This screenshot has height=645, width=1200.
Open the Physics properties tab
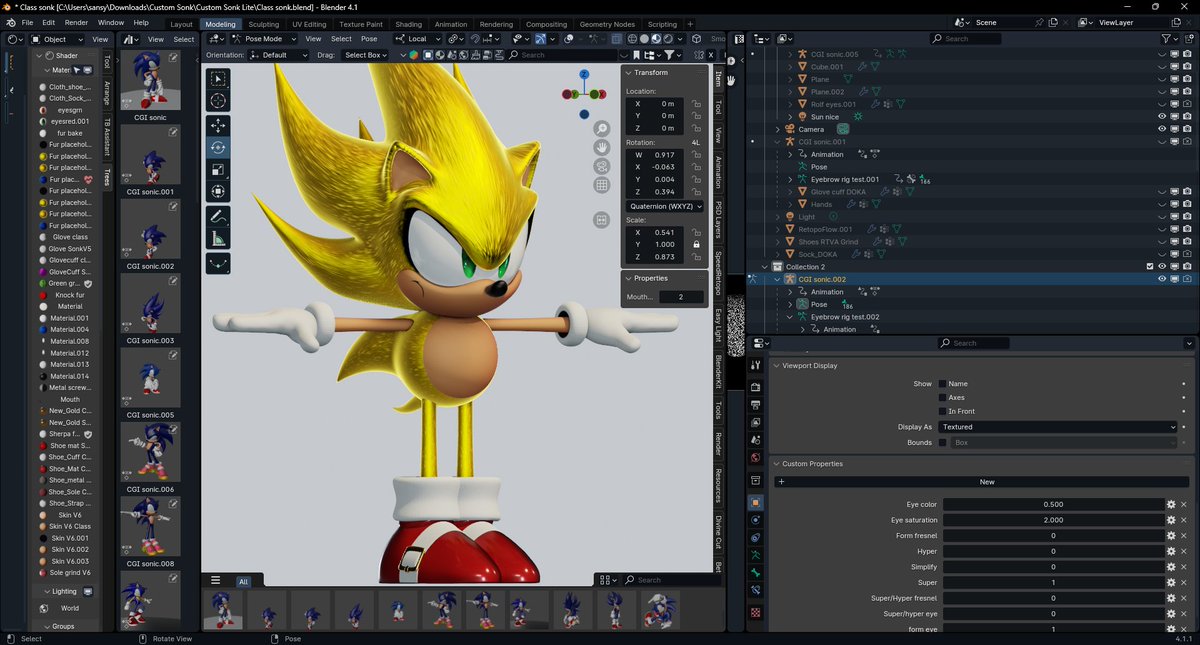coord(756,520)
